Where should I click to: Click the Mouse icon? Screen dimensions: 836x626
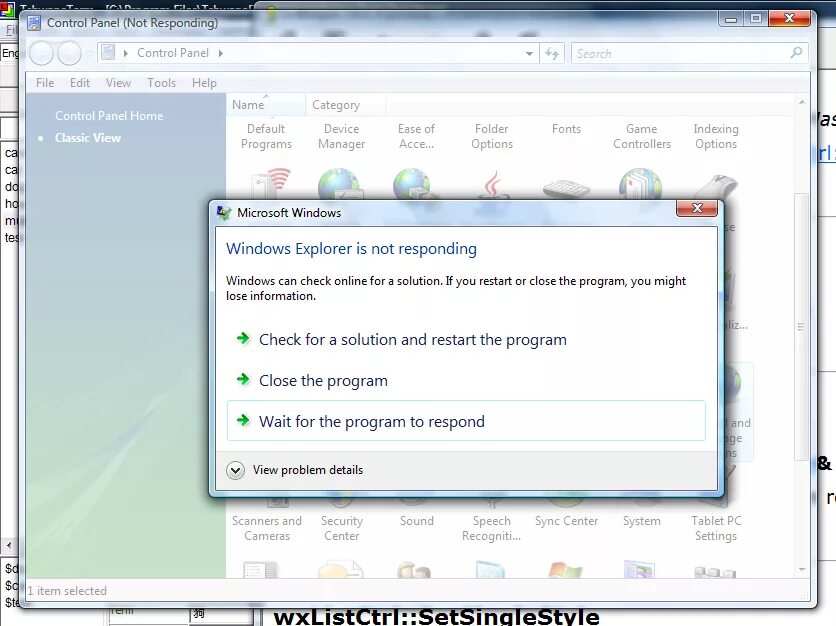tap(716, 187)
